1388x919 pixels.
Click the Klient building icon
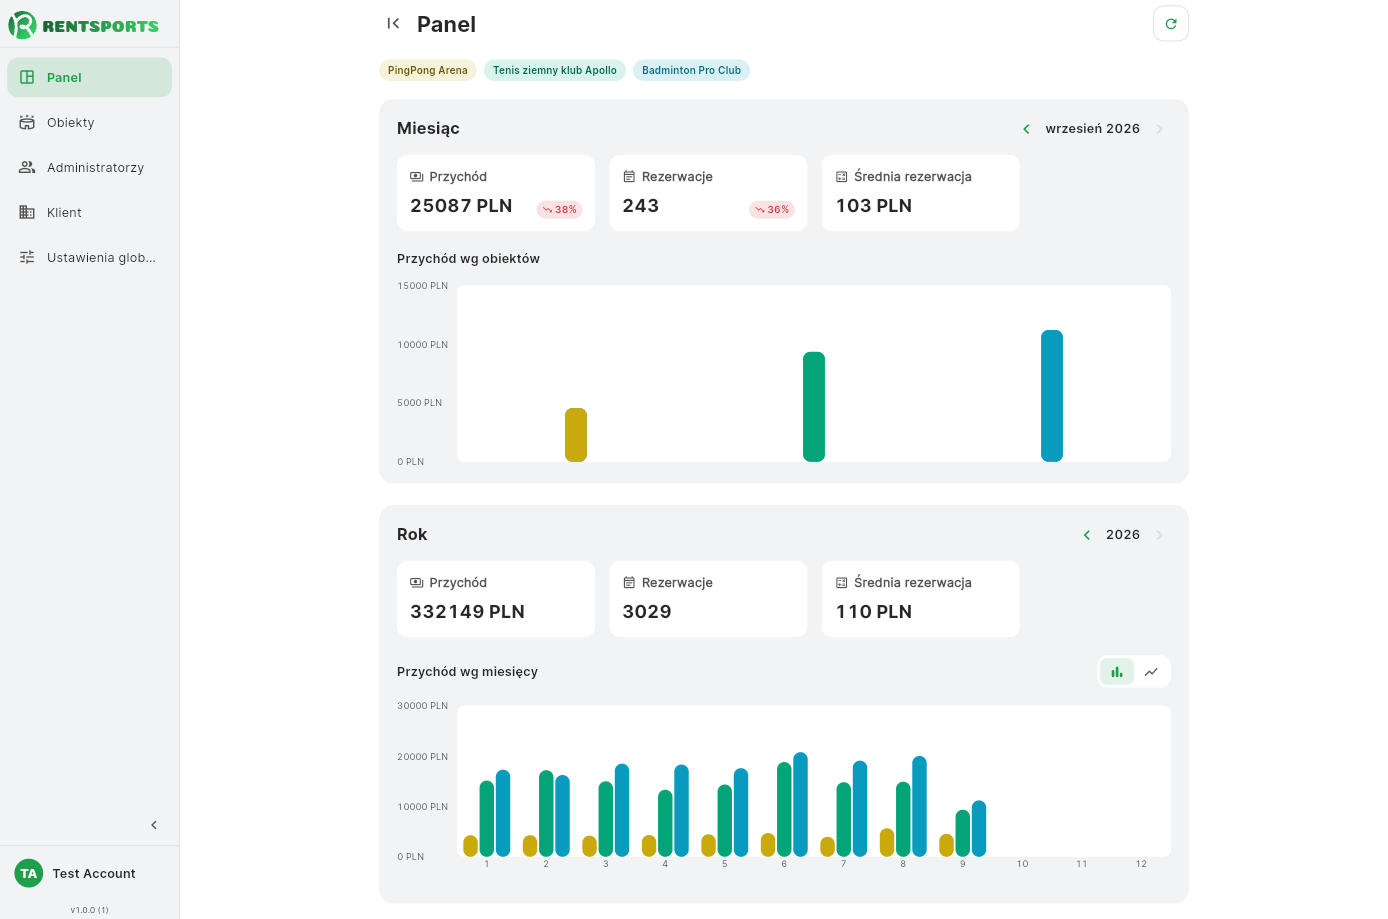27,212
